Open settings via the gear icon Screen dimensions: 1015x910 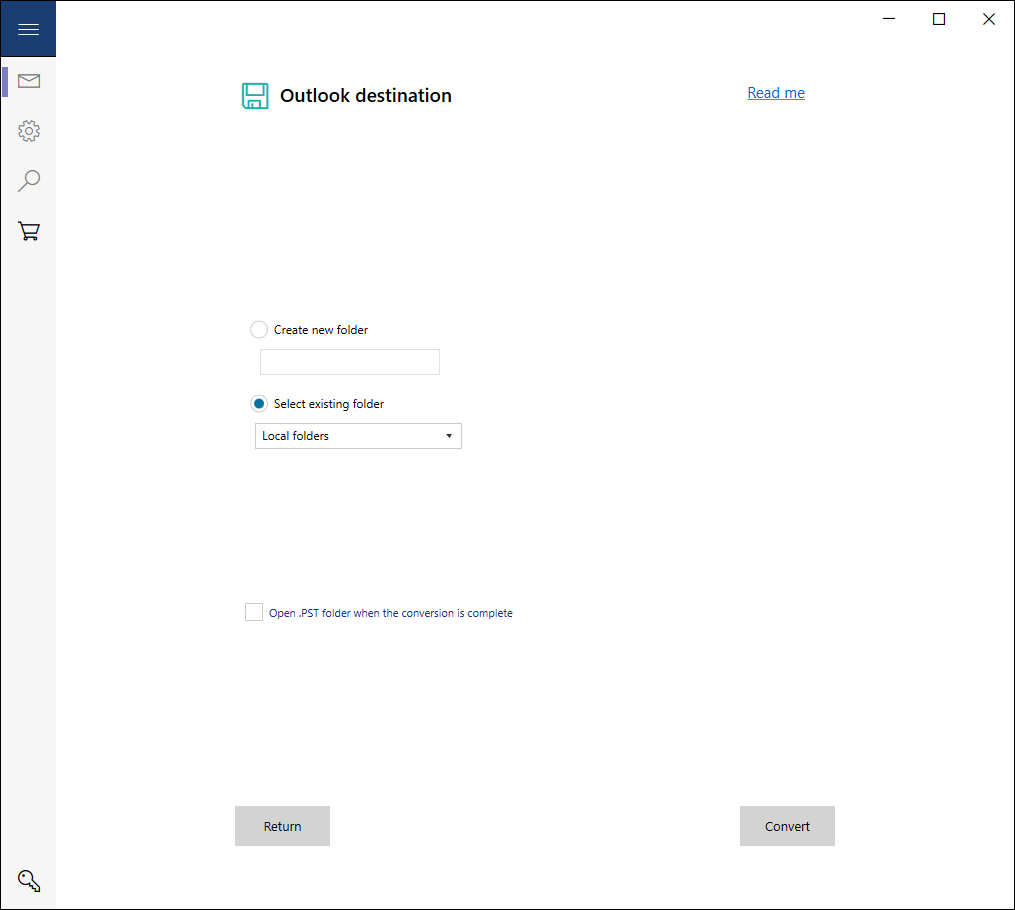click(28, 131)
